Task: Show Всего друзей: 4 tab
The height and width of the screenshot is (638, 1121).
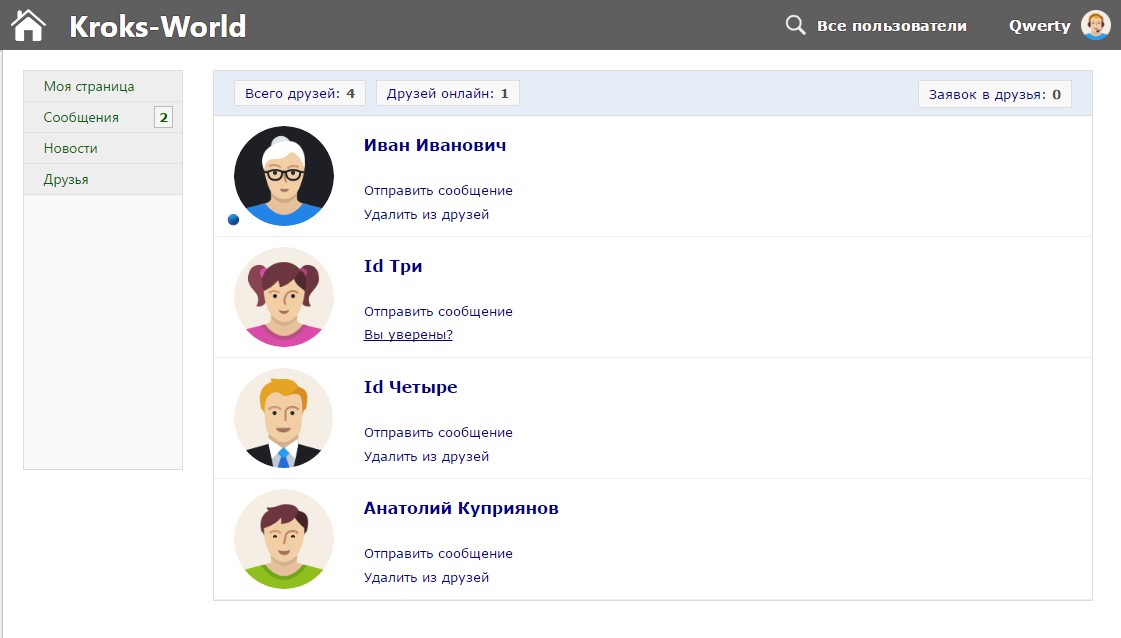Action: tap(300, 94)
